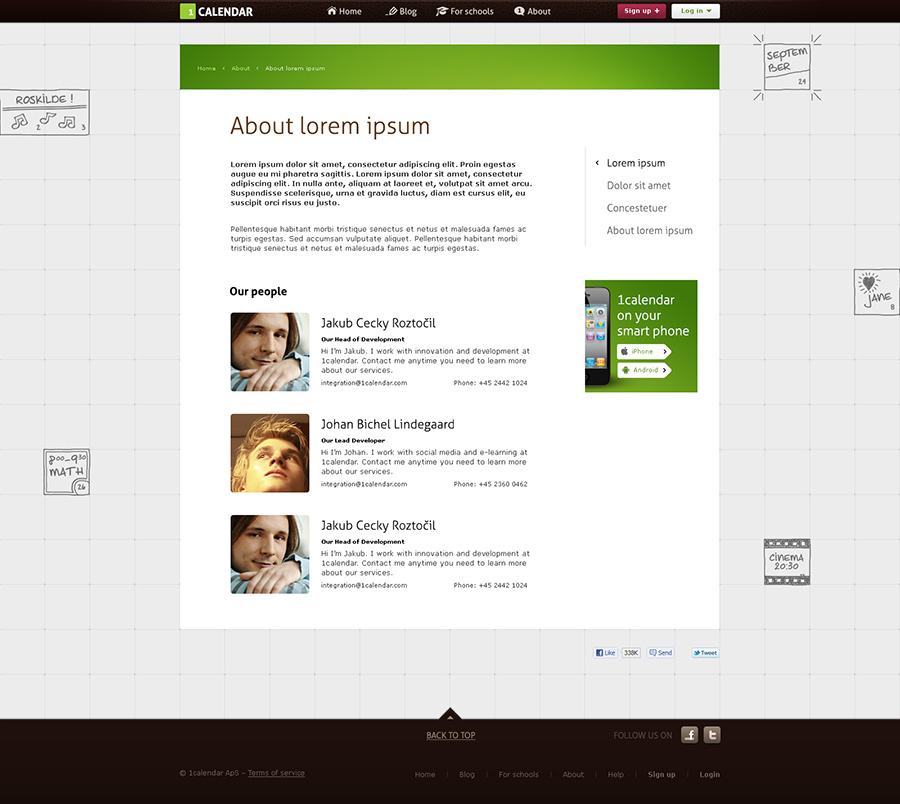Click the Android download button

click(x=642, y=370)
